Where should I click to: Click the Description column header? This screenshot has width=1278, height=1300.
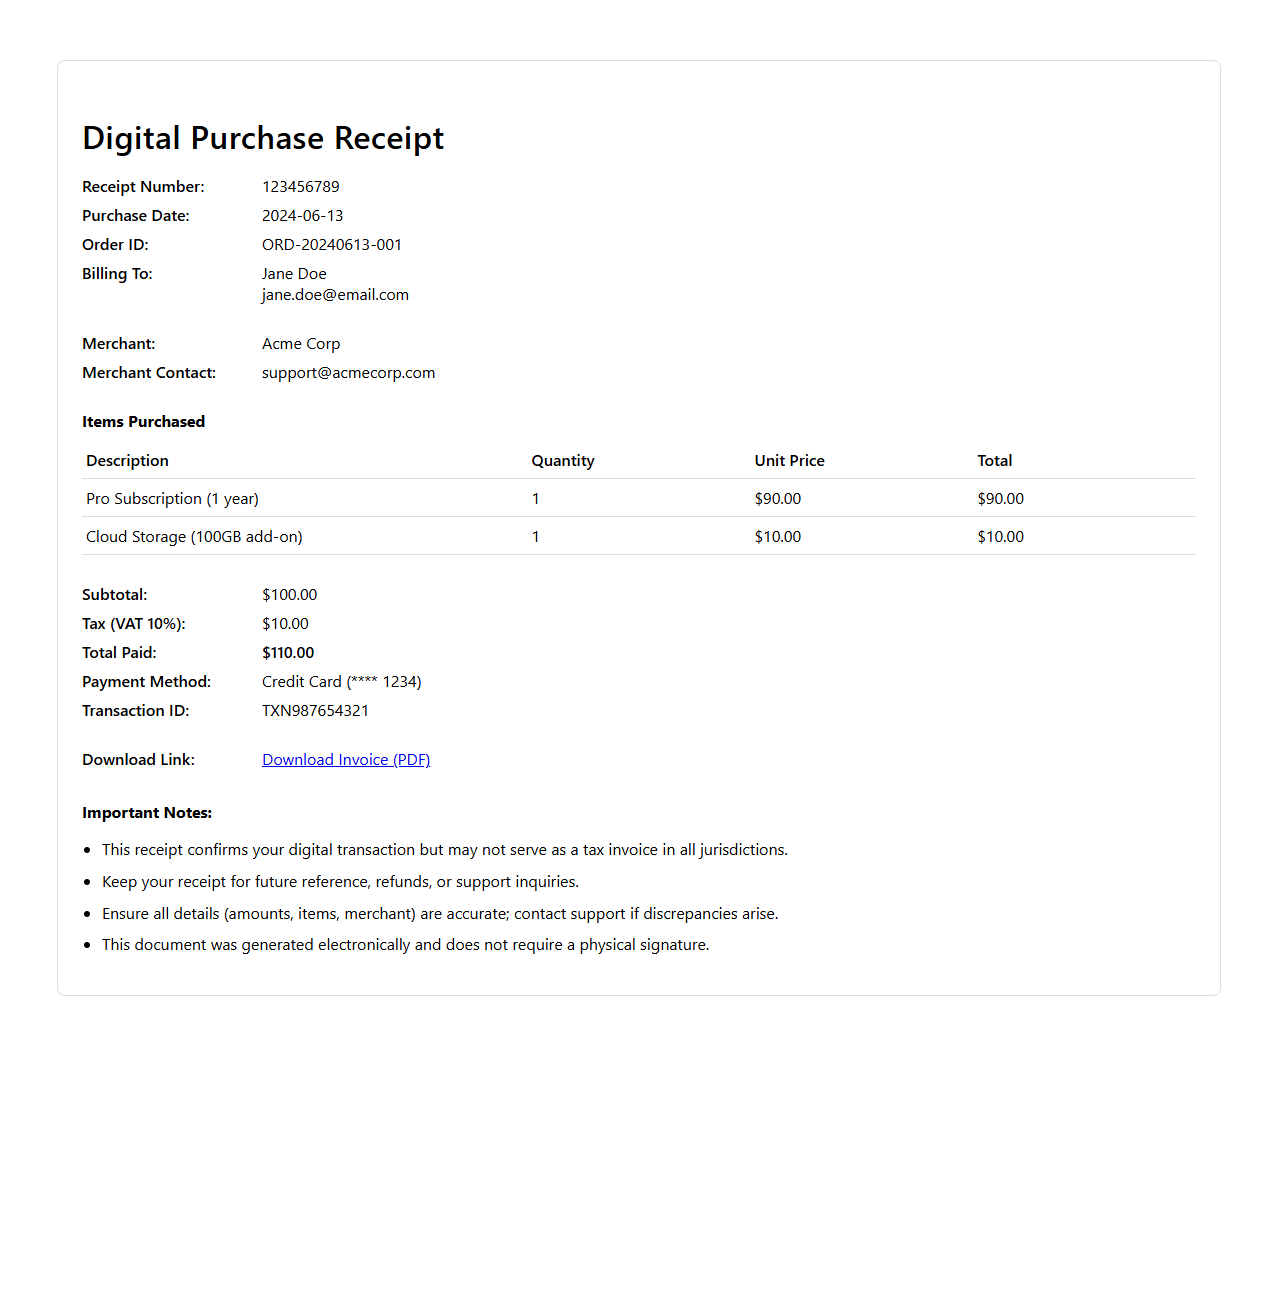coord(127,461)
